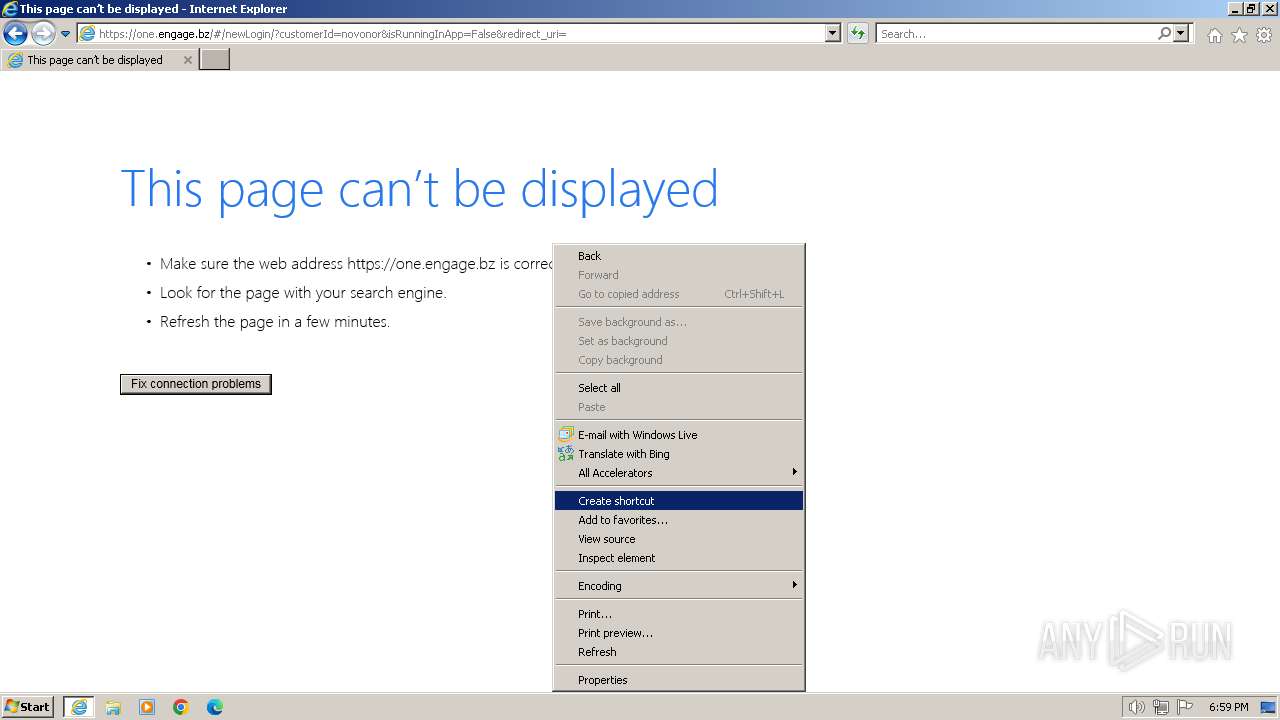Choose Refresh in context menu
Image resolution: width=1280 pixels, height=720 pixels.
[x=679, y=652]
